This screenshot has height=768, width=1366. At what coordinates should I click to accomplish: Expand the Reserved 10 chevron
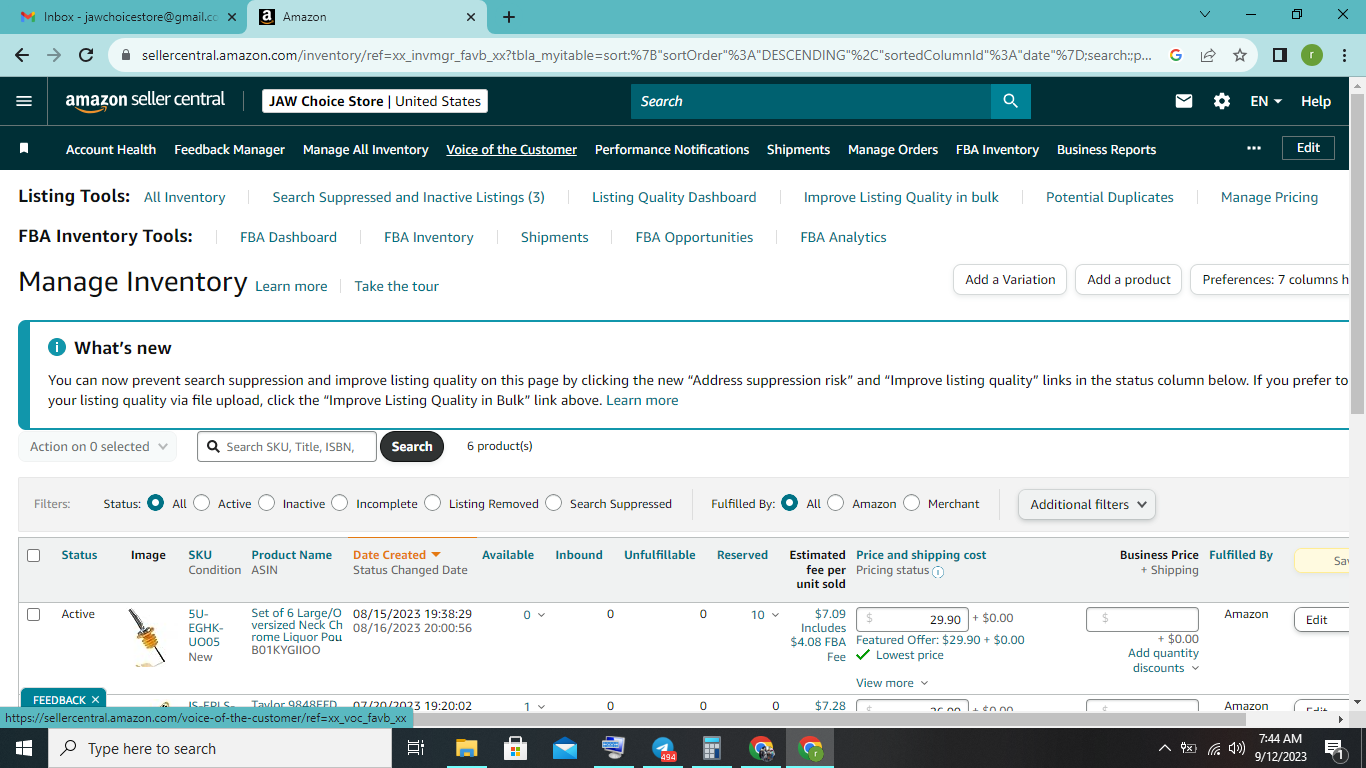pyautogui.click(x=774, y=615)
